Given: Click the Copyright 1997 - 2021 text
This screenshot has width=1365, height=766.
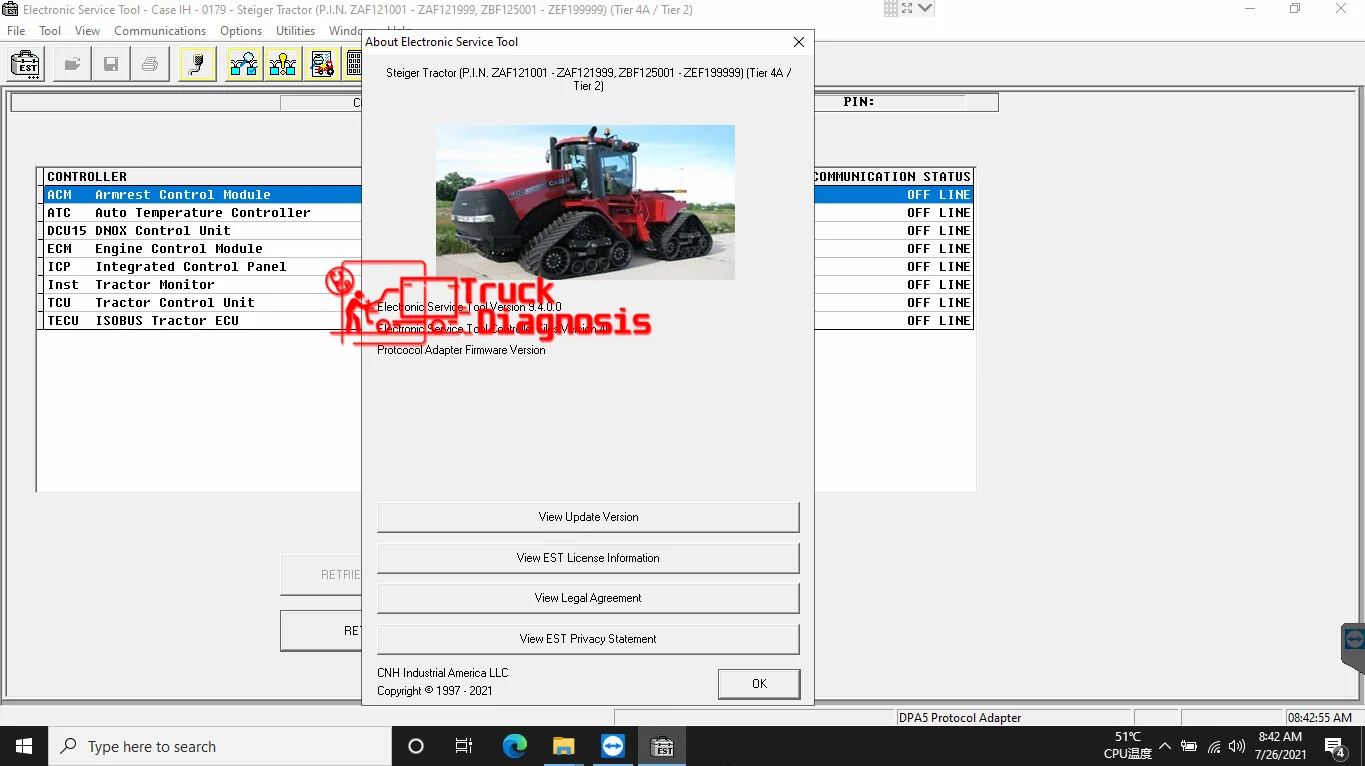Looking at the screenshot, I should click(x=435, y=691).
